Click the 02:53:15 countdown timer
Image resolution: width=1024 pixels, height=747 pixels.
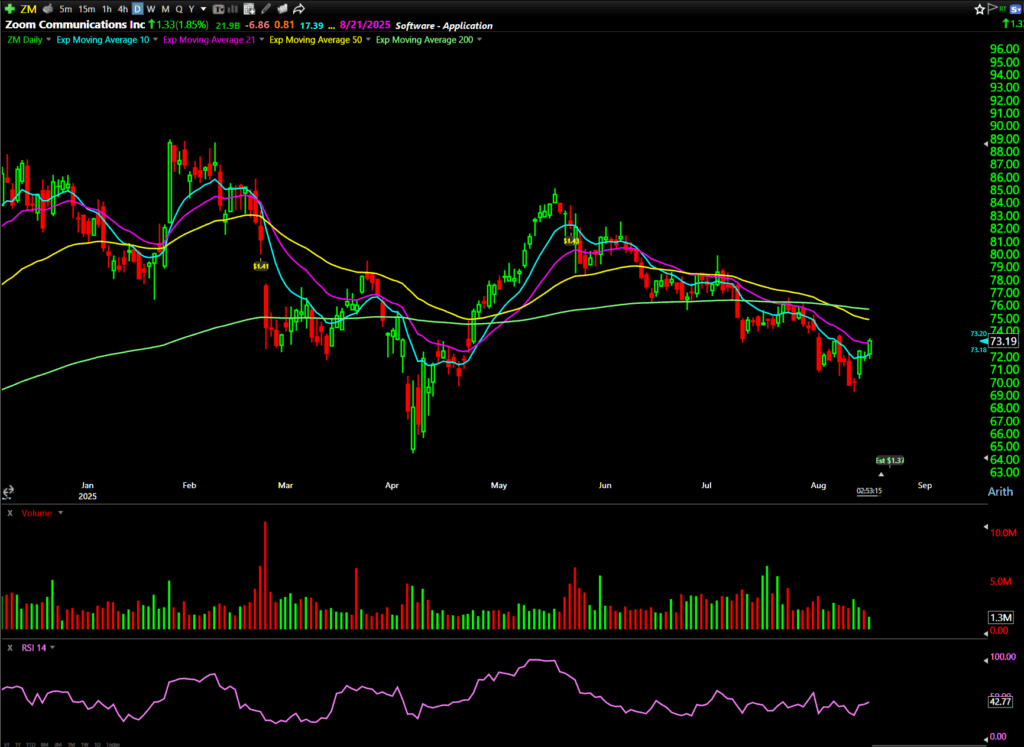(869, 491)
